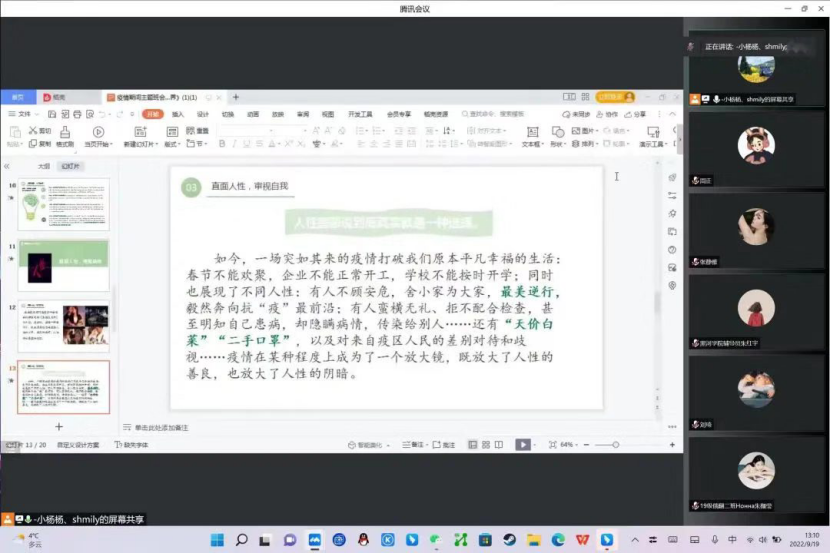Add new slide with plus below thumbnails
Viewport: 830px width, 554px height.
pyautogui.click(x=59, y=427)
